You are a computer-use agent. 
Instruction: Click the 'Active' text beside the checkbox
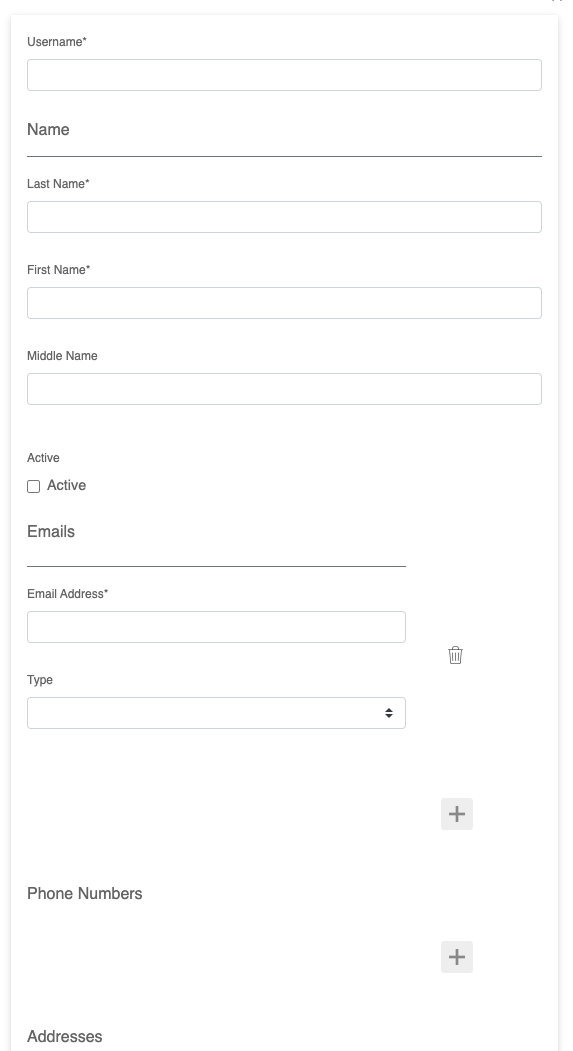point(66,485)
